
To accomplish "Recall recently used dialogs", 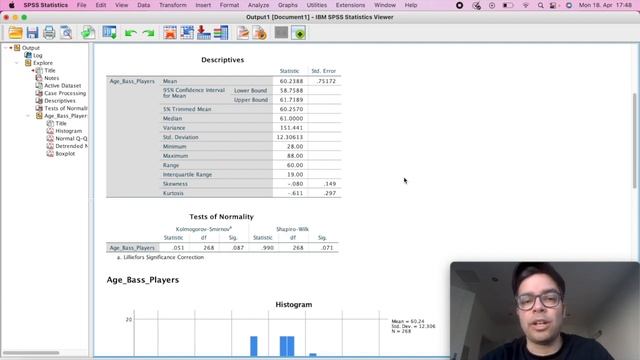I will click(x=109, y=33).
